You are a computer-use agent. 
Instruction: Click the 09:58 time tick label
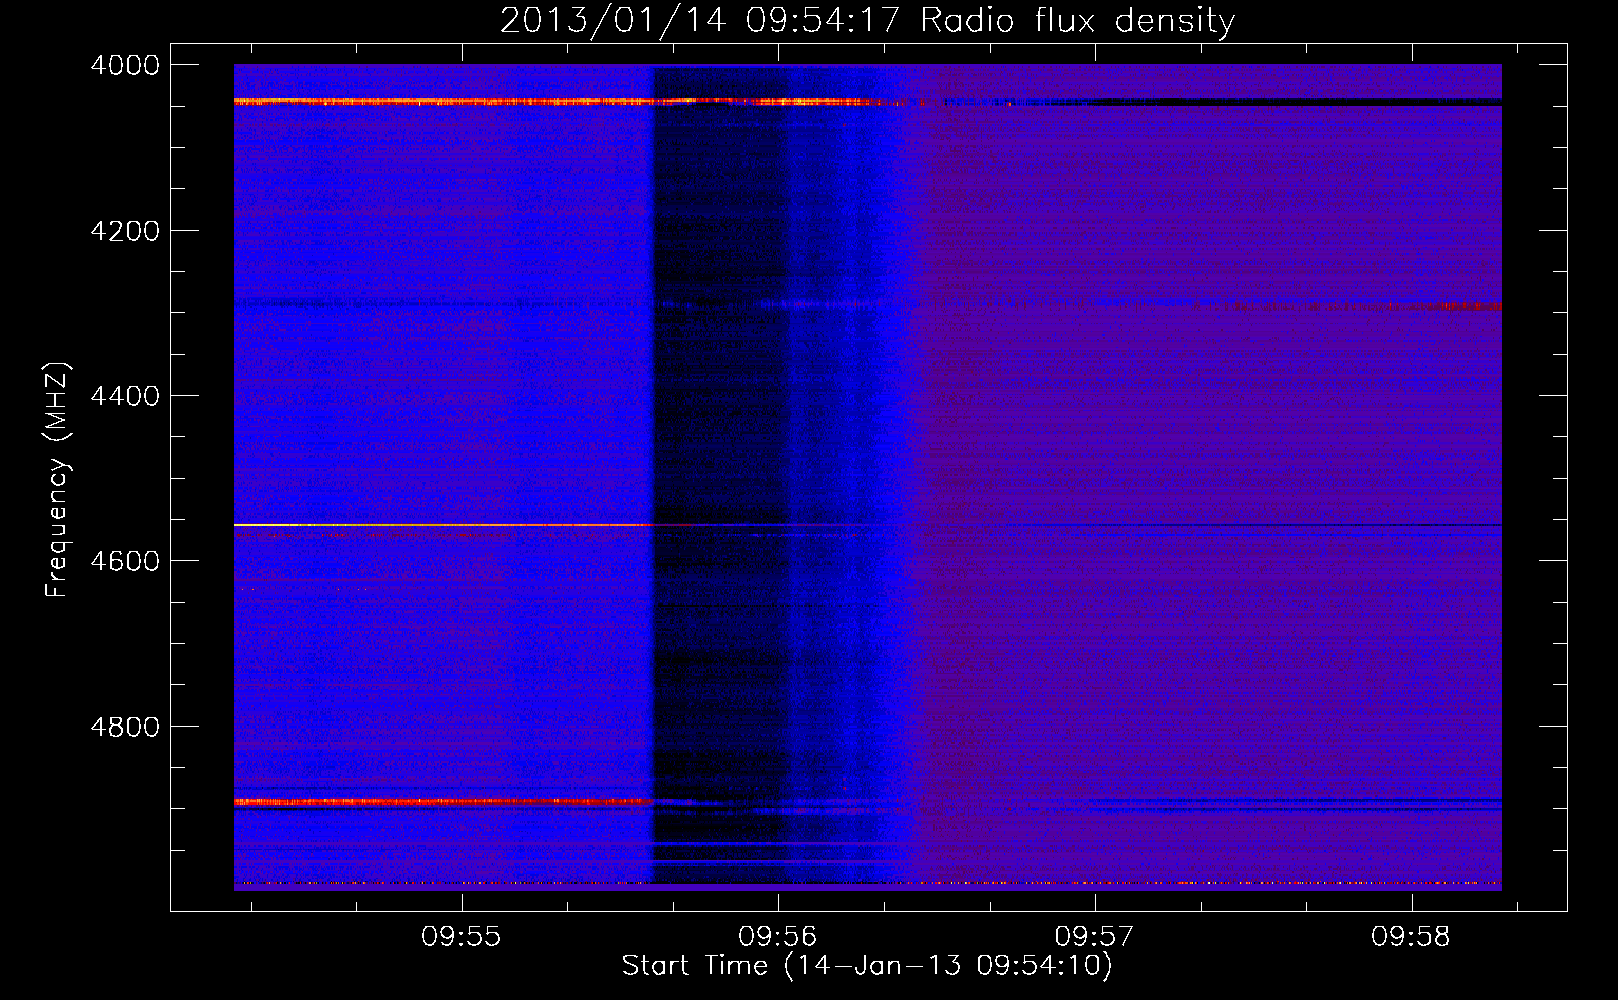[x=1412, y=937]
